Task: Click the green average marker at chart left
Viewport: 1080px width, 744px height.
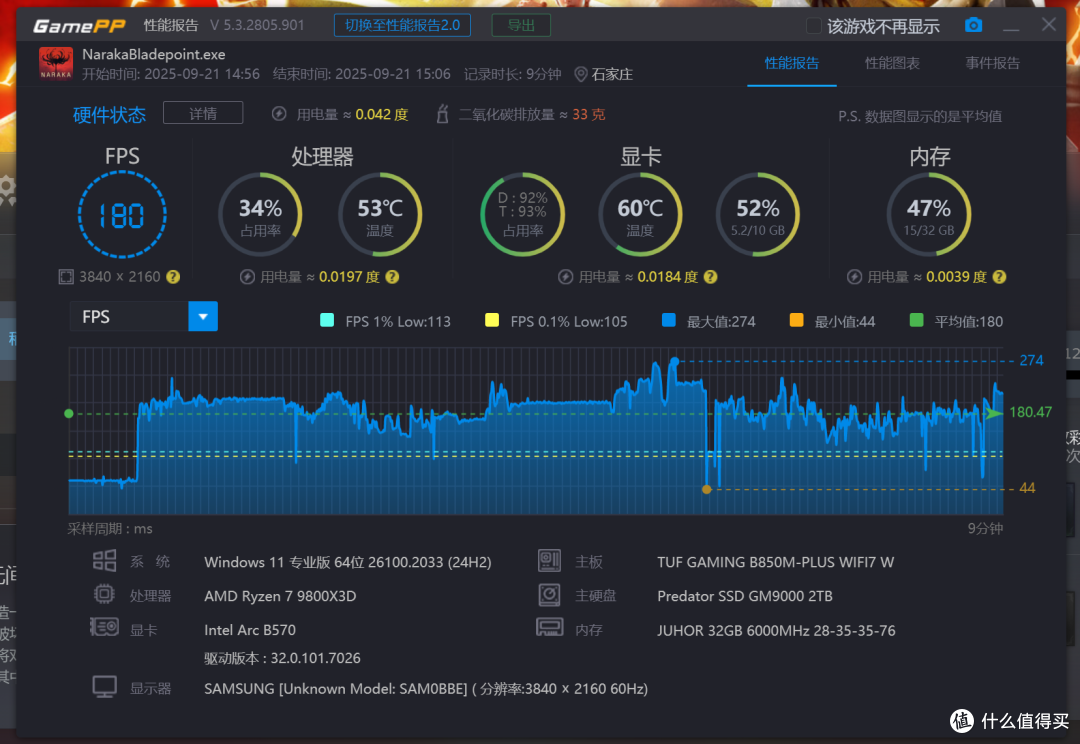Action: [x=69, y=413]
